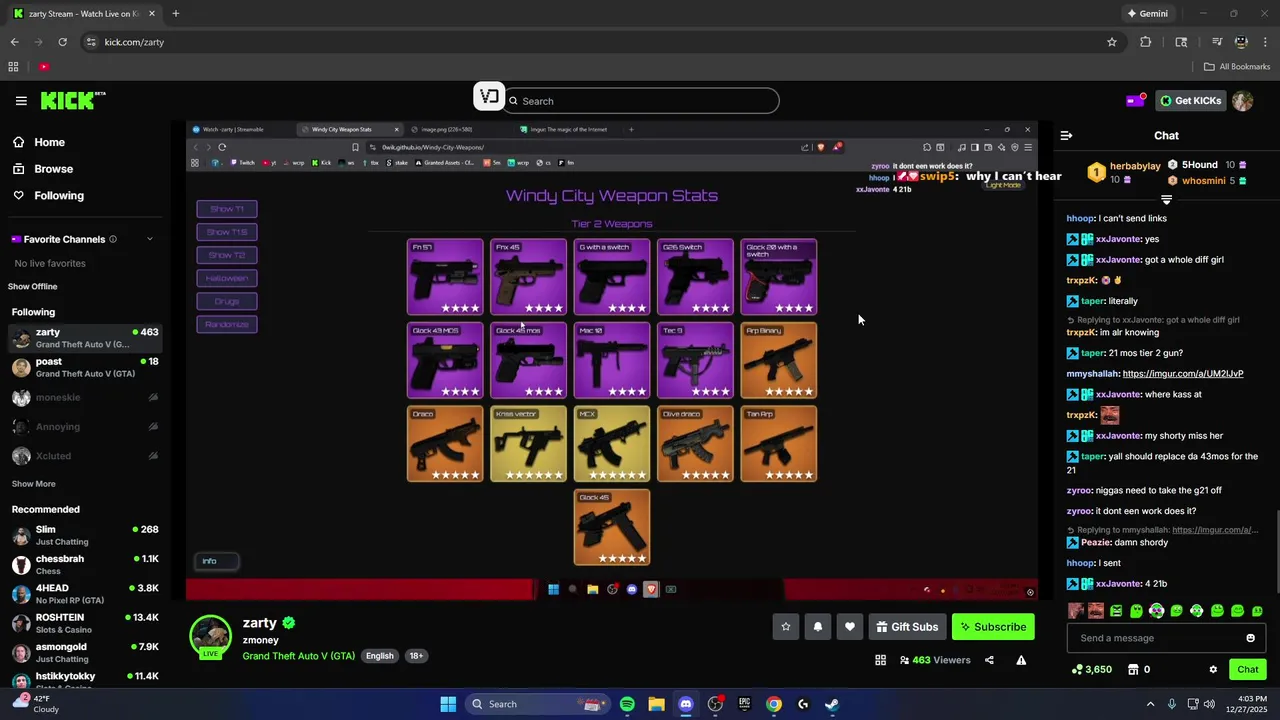Click the YouTube bookmark in bookmarks bar
The image size is (1280, 720).
click(x=43, y=67)
